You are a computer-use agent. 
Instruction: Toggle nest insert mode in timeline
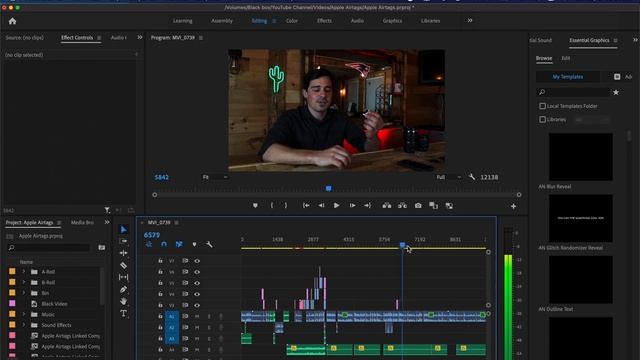tap(149, 244)
